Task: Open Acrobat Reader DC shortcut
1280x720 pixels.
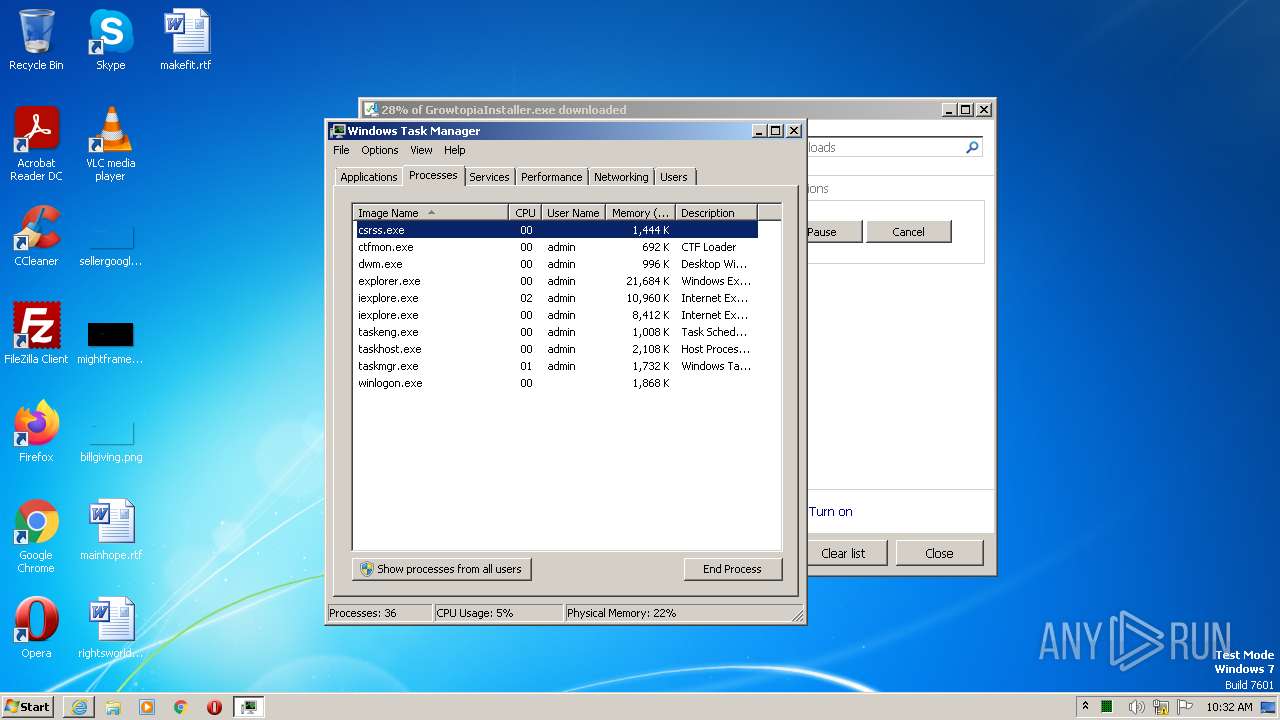Action: [x=36, y=144]
